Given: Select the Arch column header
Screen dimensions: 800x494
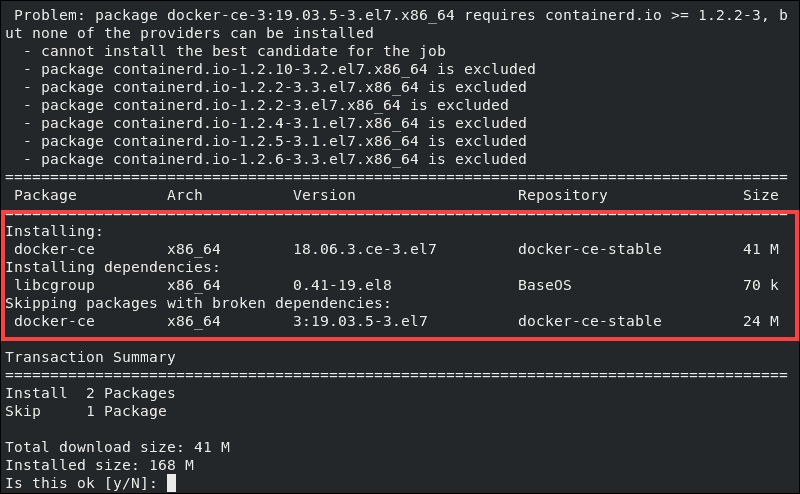Looking at the screenshot, I should coord(185,195).
